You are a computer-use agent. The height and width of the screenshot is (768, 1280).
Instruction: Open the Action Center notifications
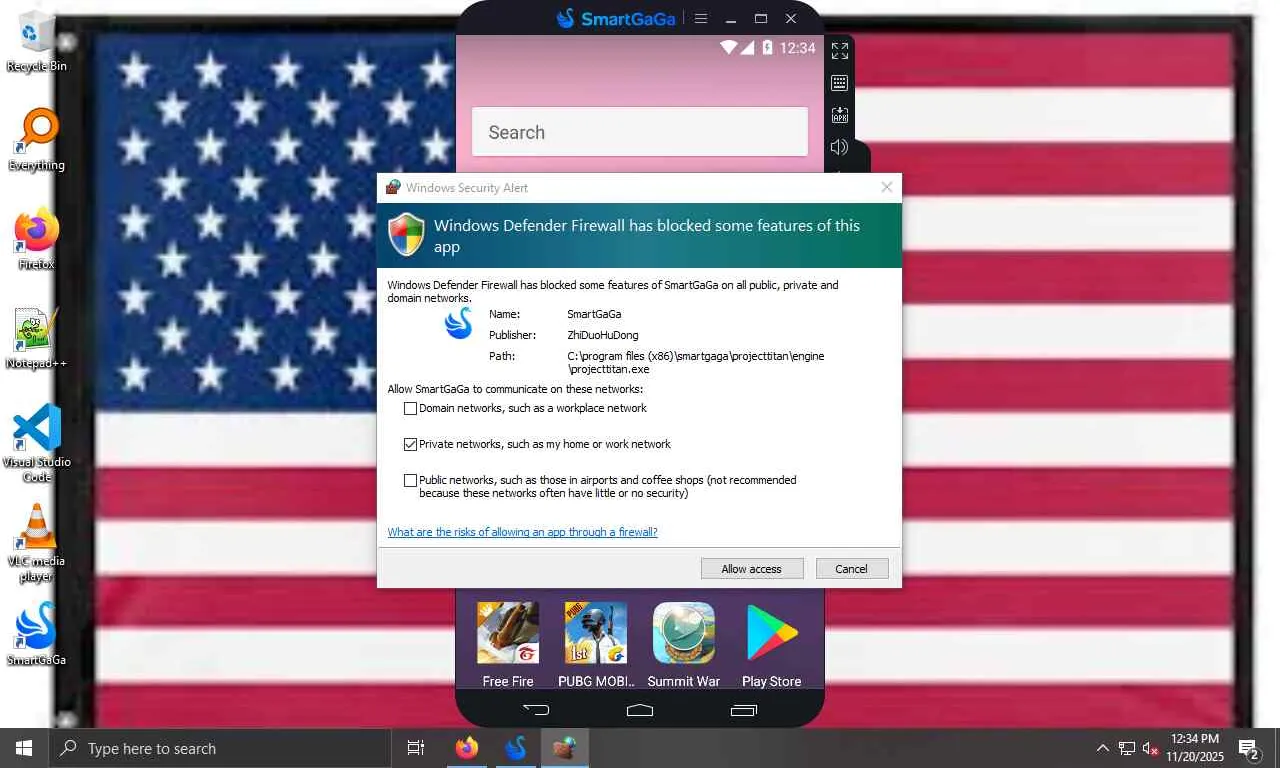coord(1249,748)
